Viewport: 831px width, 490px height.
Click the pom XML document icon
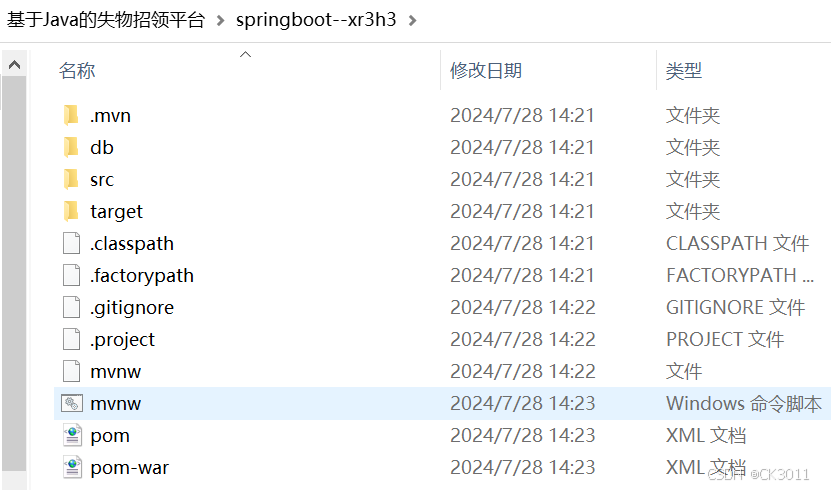coord(72,435)
